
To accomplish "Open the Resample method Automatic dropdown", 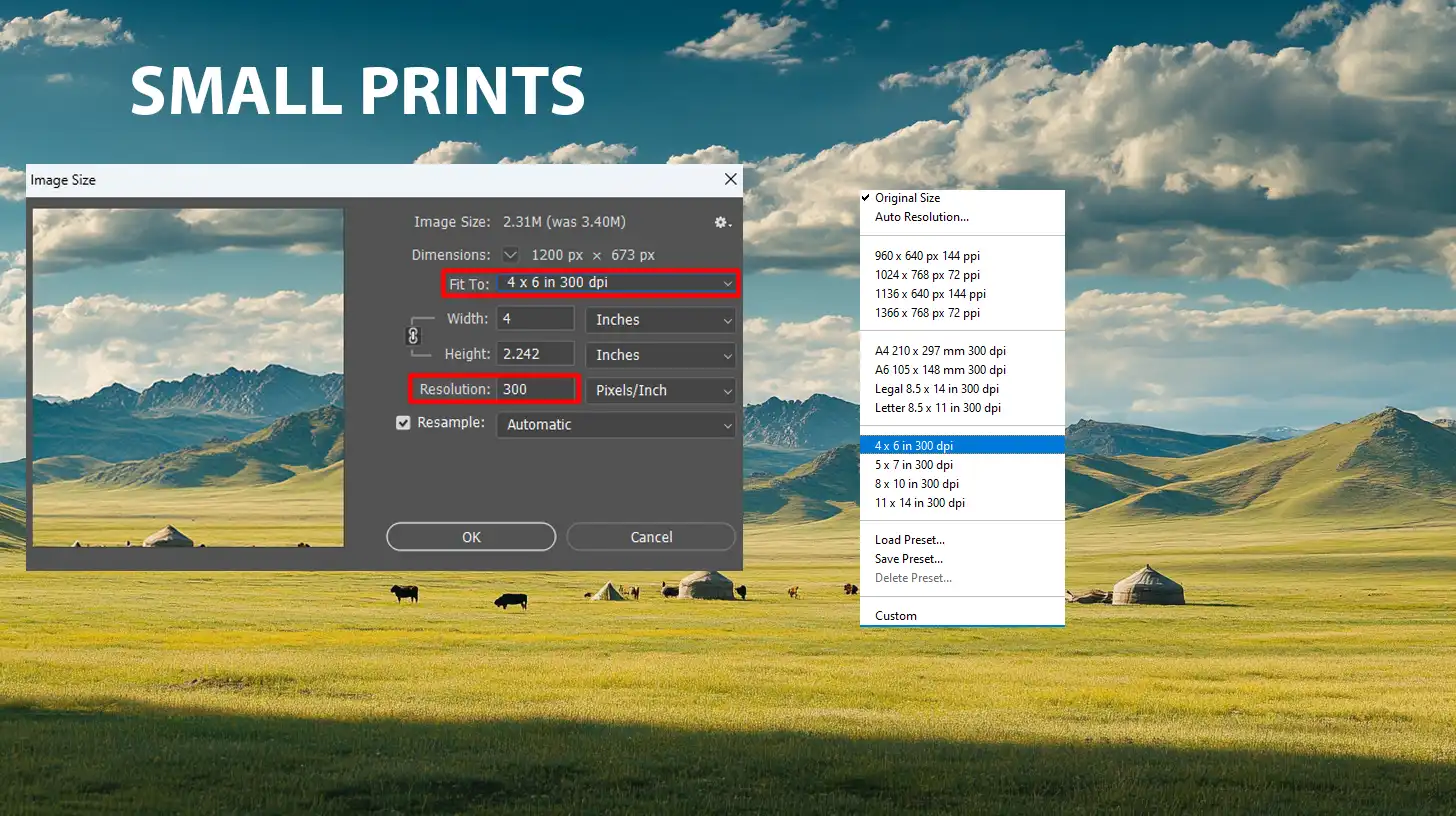I will point(616,424).
